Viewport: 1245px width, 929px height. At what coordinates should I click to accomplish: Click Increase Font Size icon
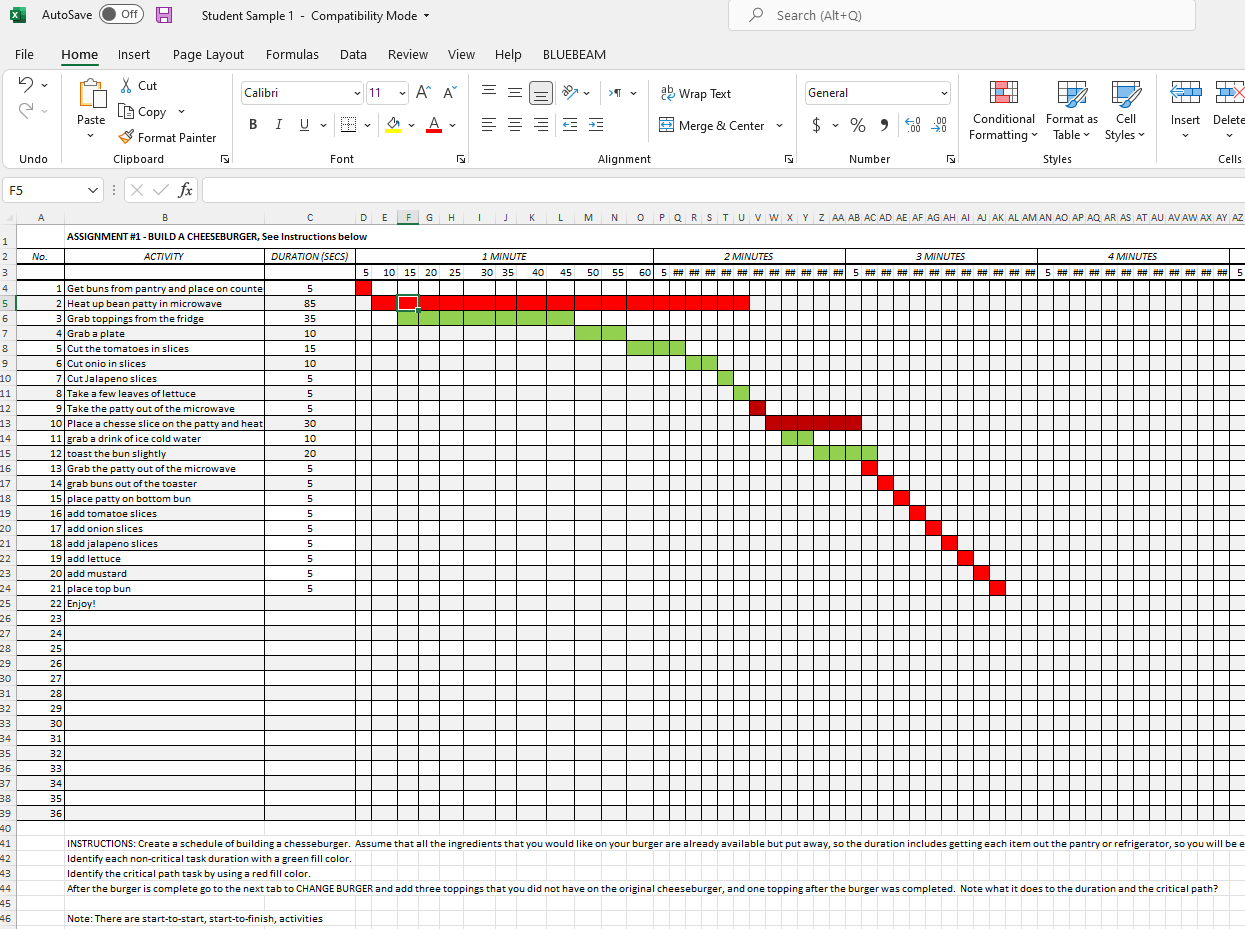click(x=423, y=93)
